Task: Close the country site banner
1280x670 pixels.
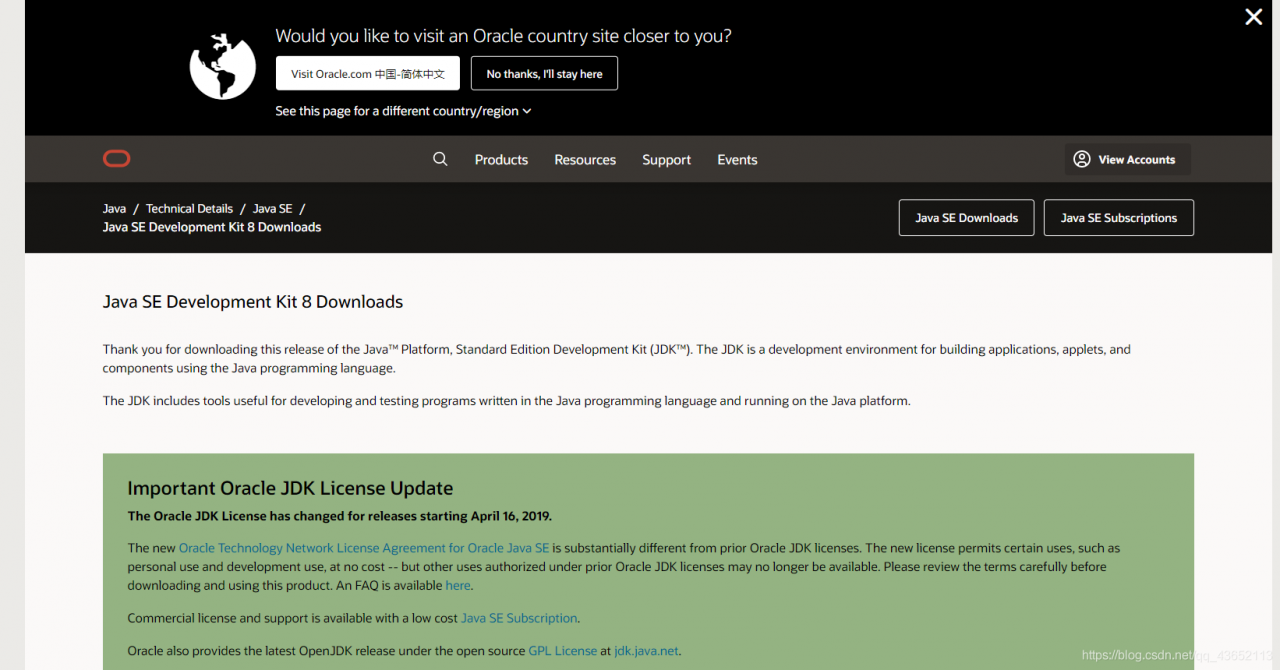Action: coord(1253,17)
